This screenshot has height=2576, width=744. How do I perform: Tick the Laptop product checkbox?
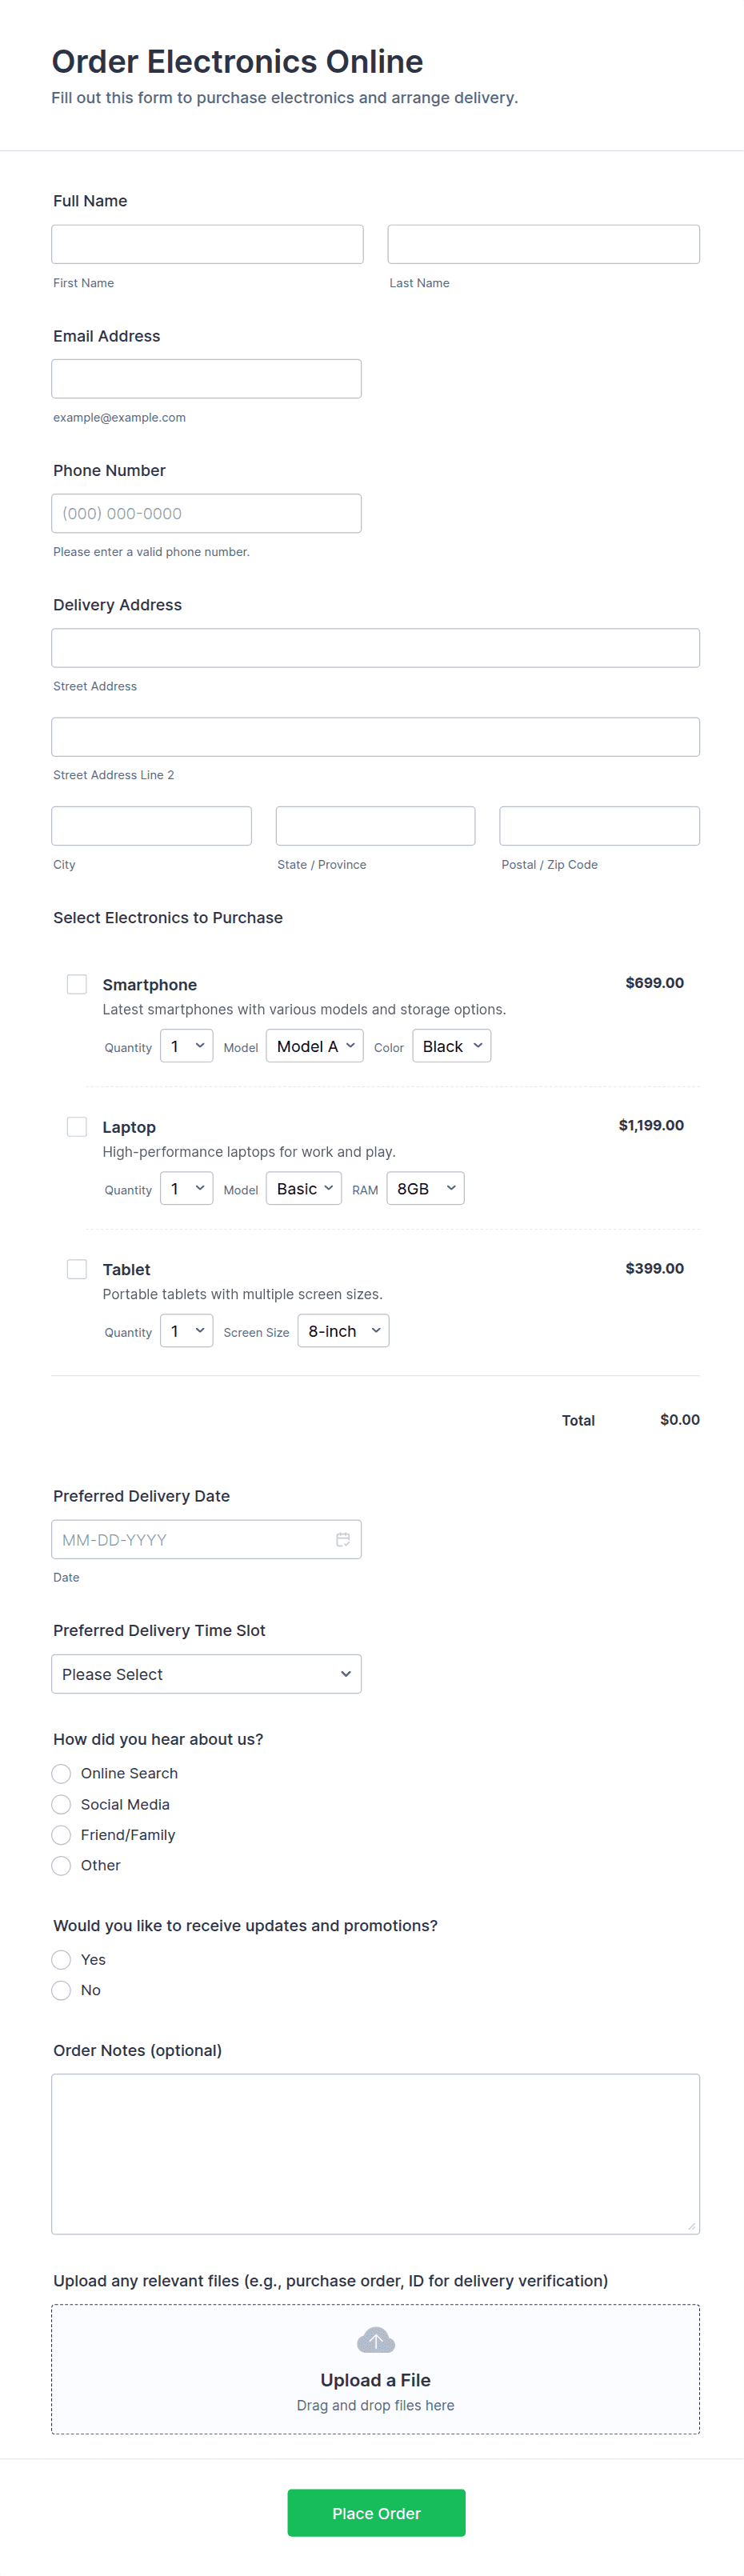(x=77, y=1127)
